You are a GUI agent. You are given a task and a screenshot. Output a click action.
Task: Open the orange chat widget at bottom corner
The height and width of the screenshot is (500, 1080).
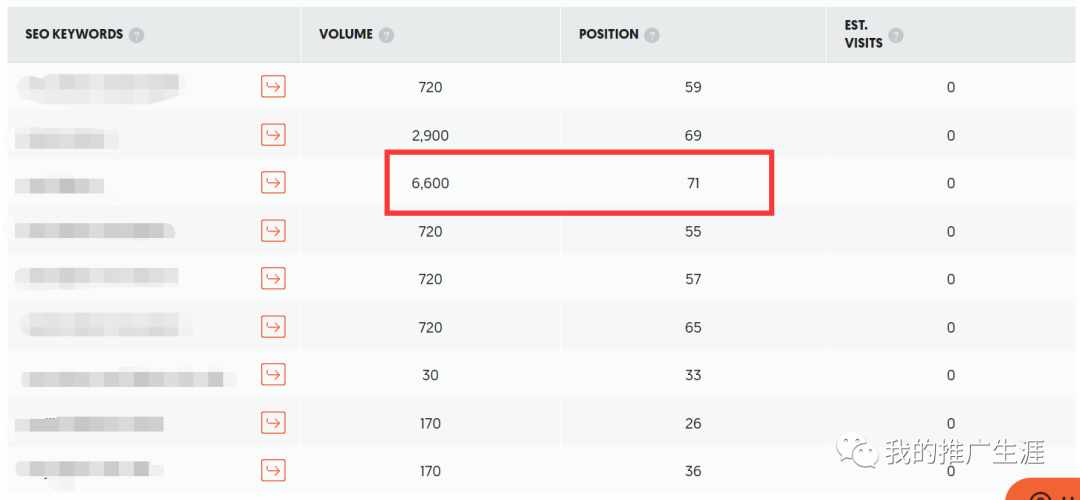(x=1043, y=490)
